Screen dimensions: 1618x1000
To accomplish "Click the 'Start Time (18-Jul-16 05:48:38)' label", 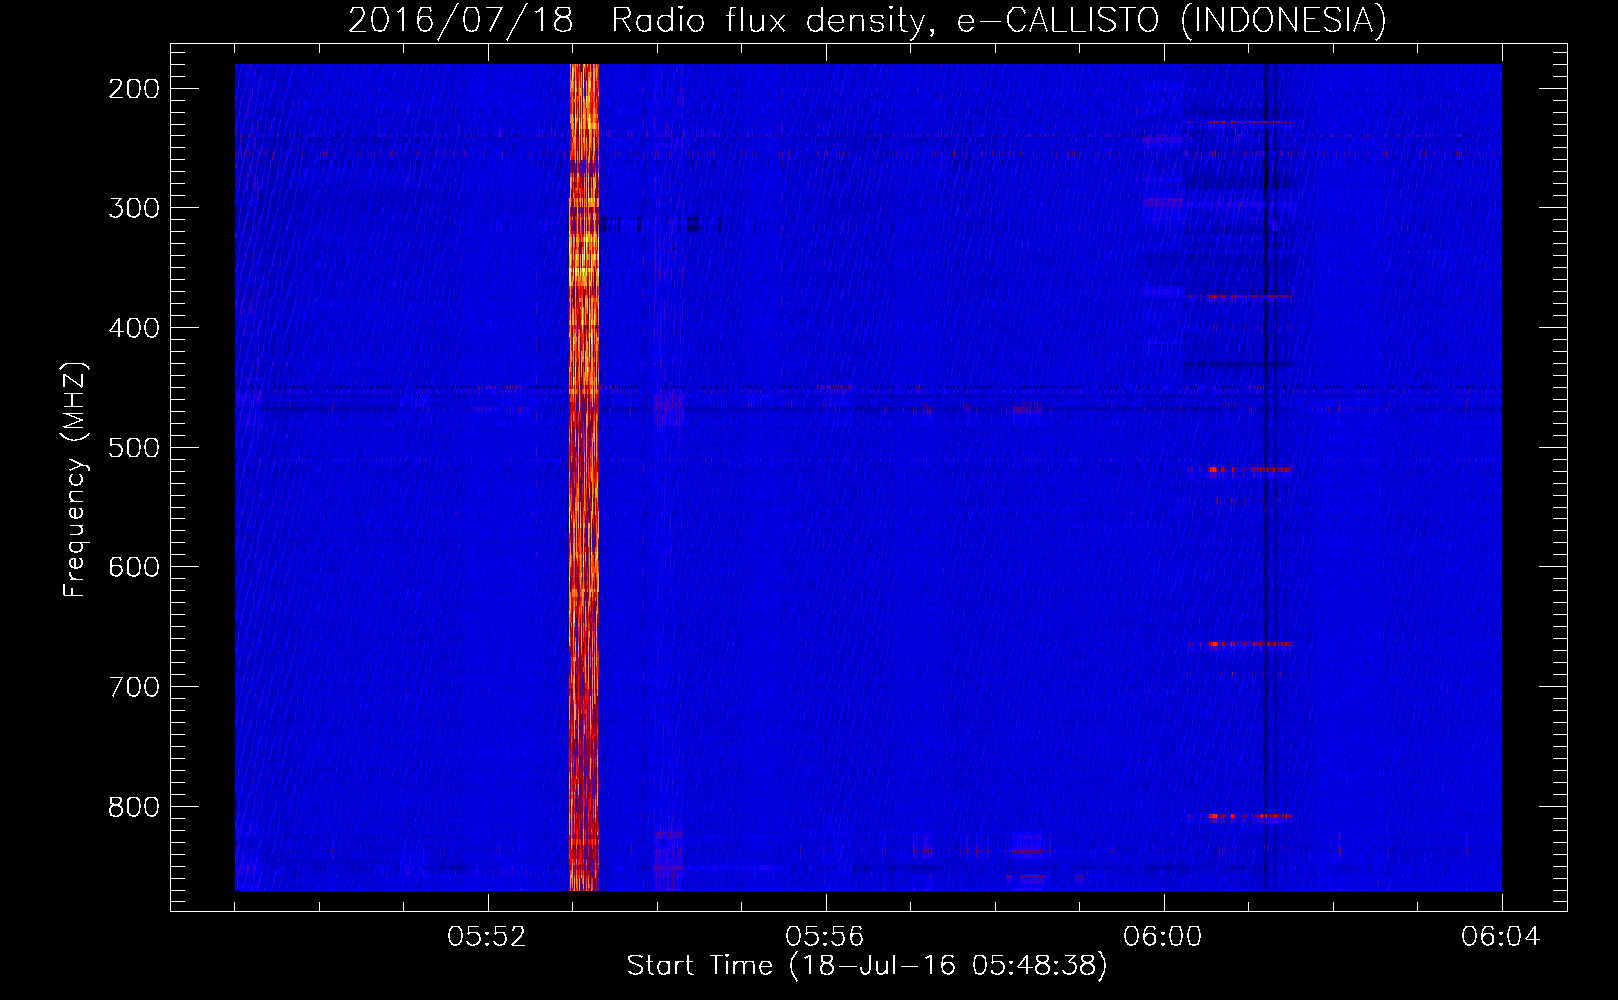I will [x=867, y=965].
